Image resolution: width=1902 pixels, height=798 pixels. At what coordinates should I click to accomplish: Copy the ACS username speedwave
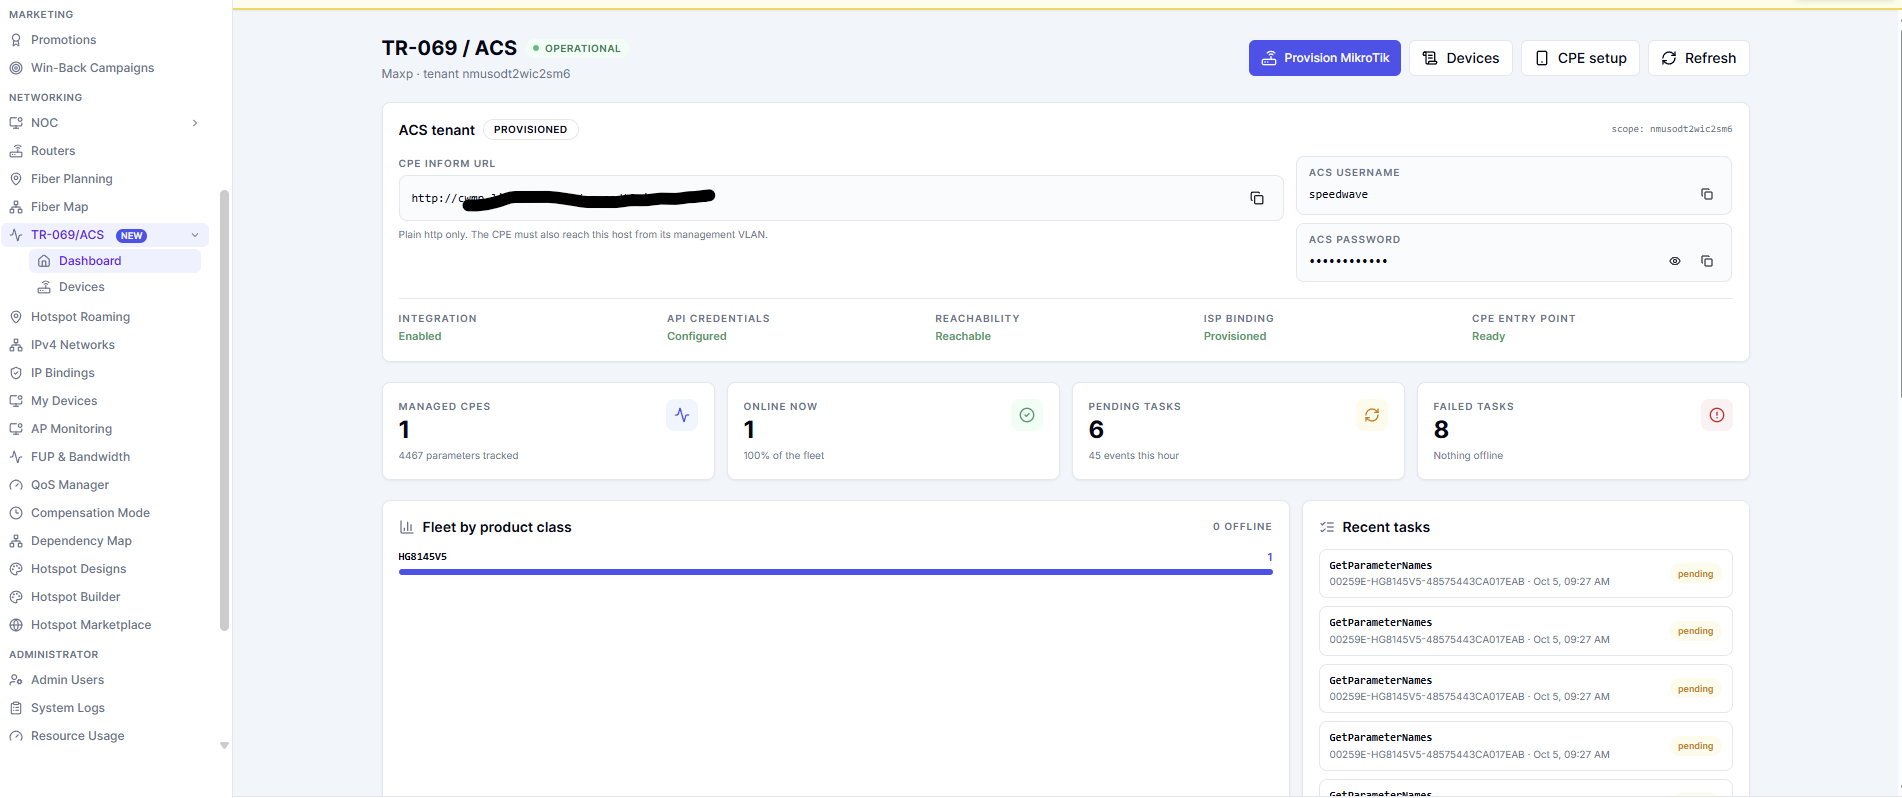1707,194
